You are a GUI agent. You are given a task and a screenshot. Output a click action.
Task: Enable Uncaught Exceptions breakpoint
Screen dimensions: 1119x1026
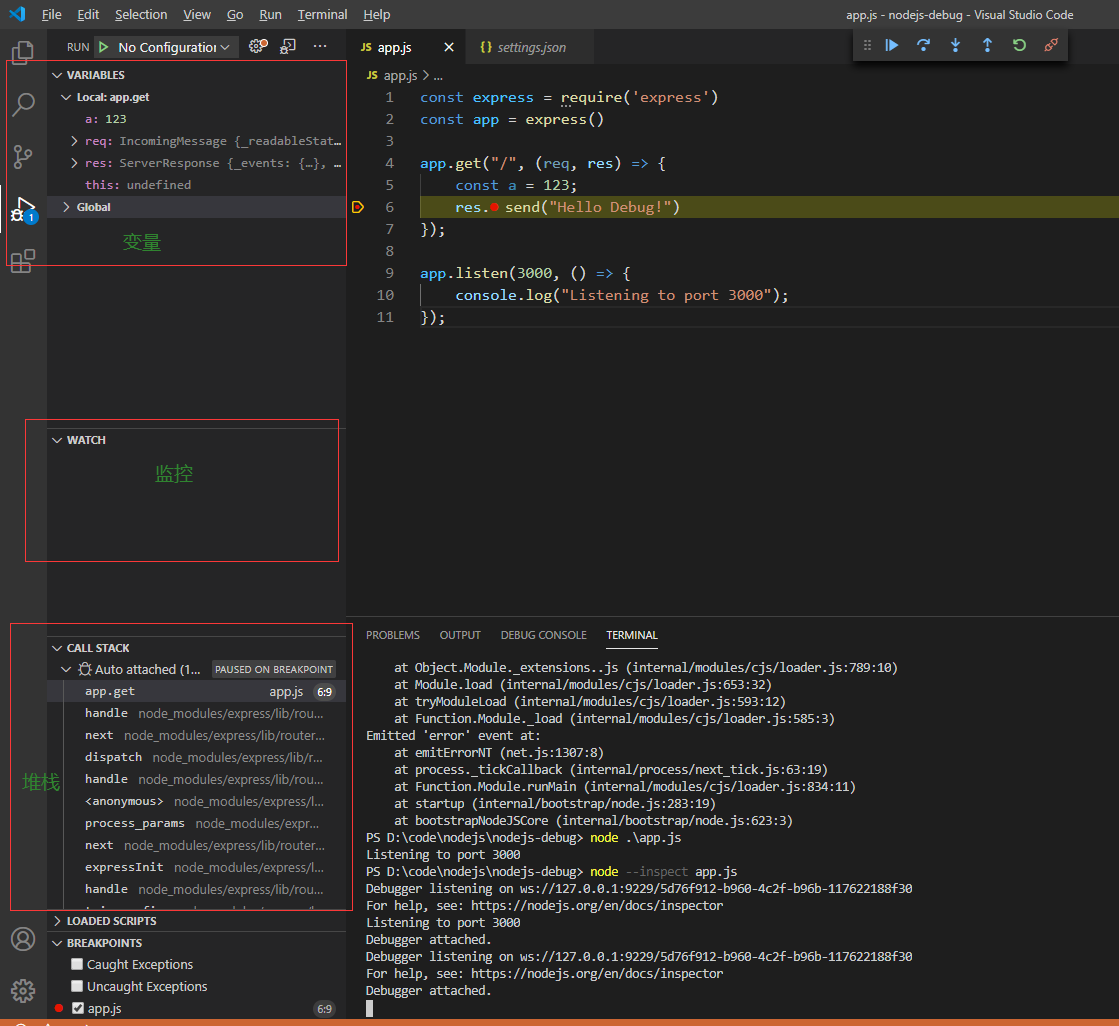(77, 987)
